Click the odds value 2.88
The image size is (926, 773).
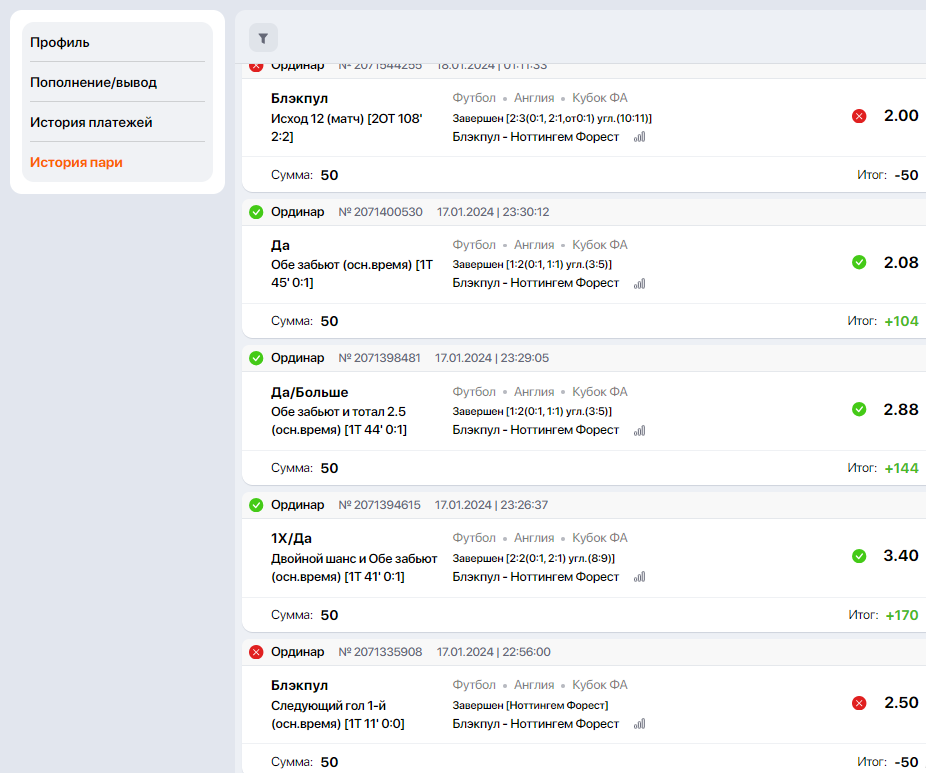(x=901, y=409)
